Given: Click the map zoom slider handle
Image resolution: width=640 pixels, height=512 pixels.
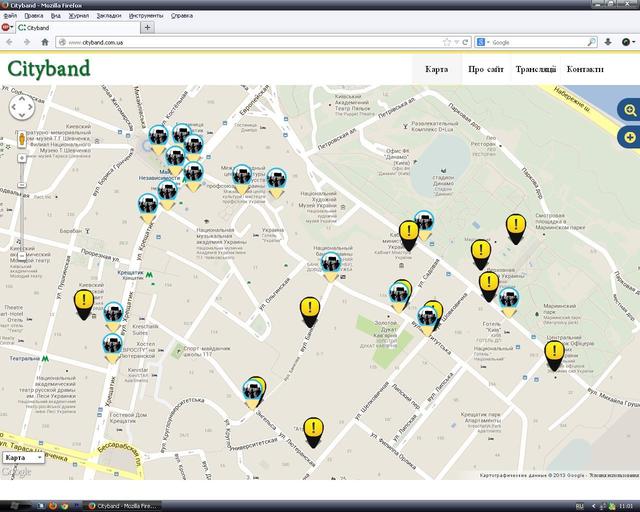Looking at the screenshot, I should [x=22, y=185].
